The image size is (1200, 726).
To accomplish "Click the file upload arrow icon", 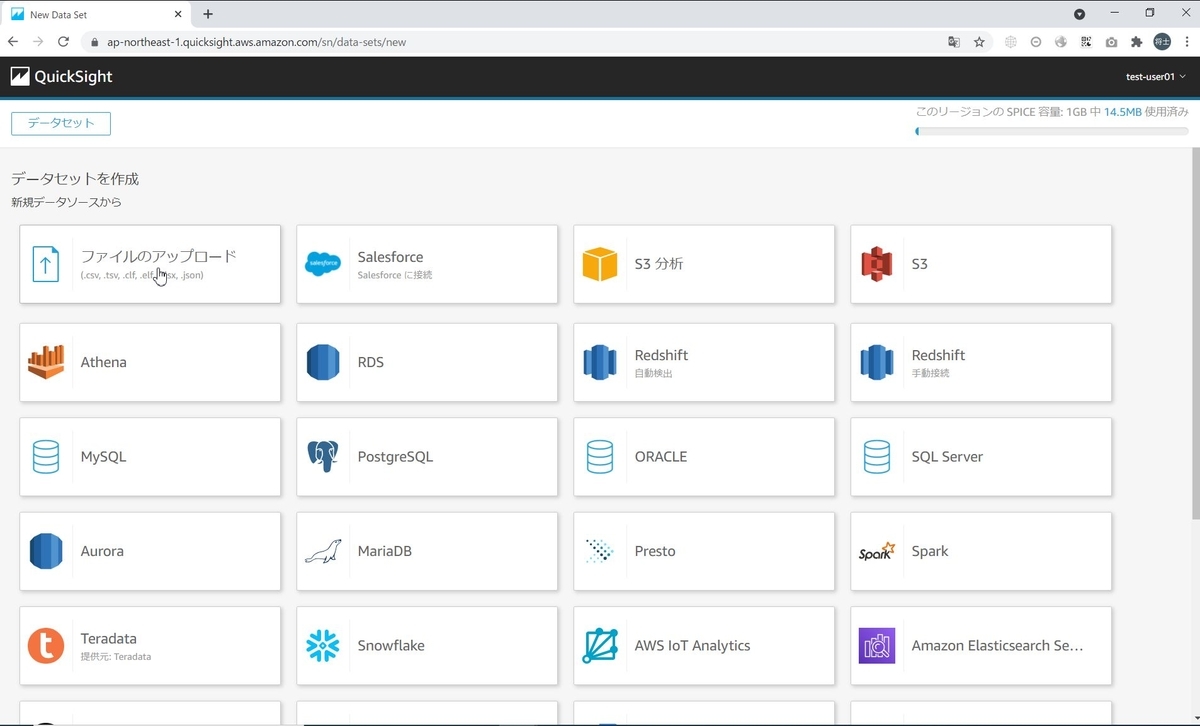I will click(x=45, y=264).
